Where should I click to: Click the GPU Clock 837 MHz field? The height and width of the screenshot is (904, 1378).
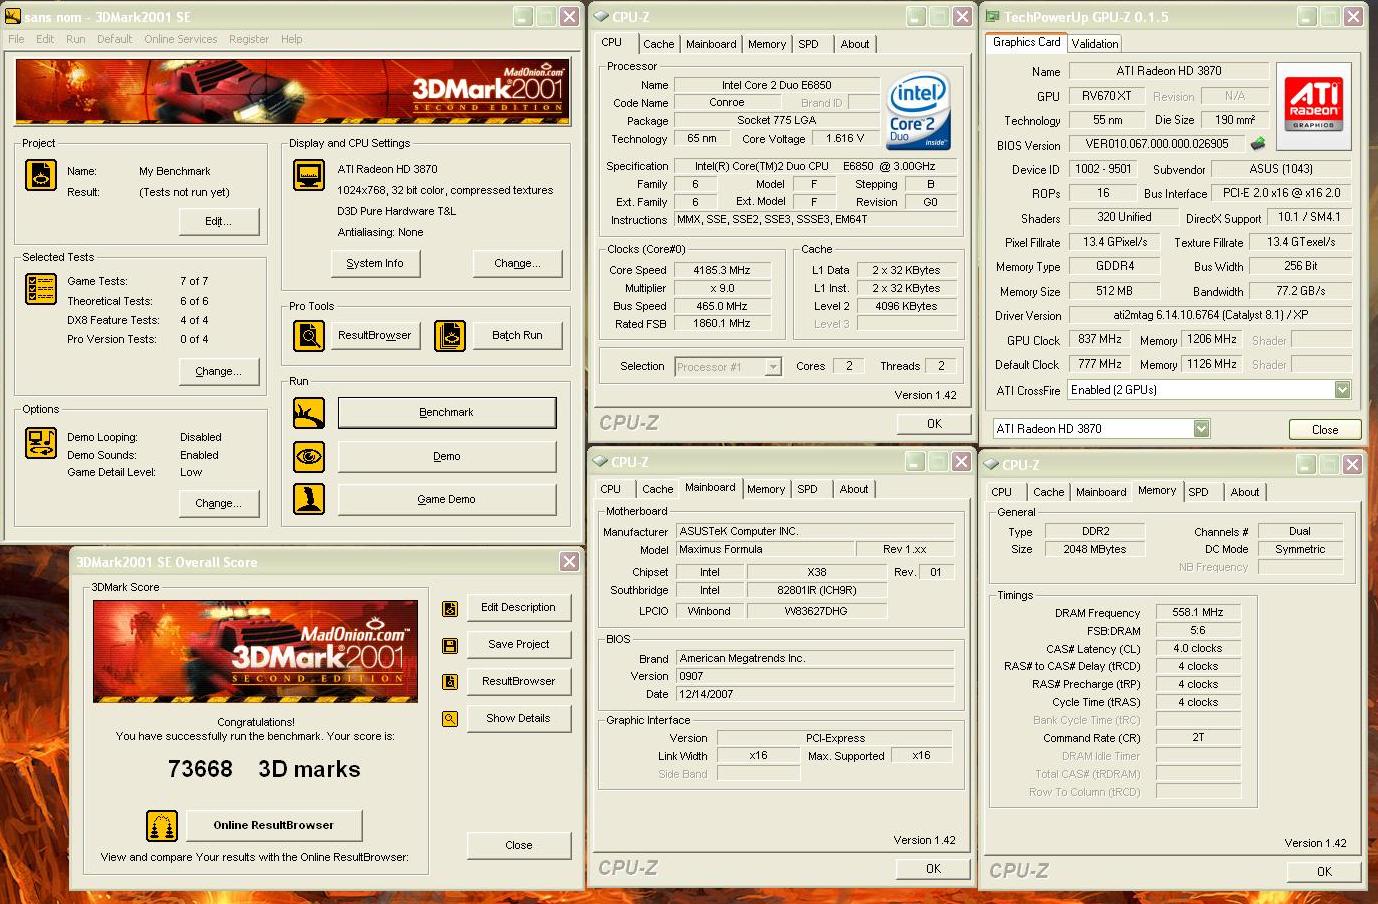(1100, 339)
